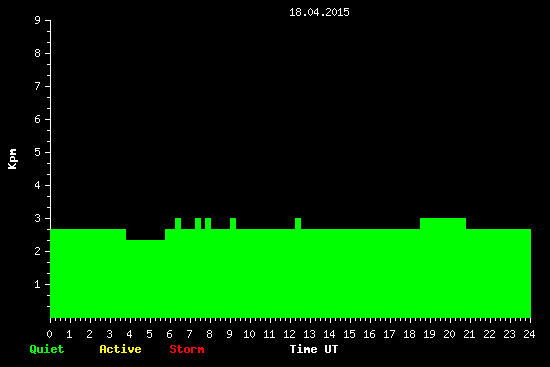Click the Kp value 1 axis label

[x=38, y=284]
